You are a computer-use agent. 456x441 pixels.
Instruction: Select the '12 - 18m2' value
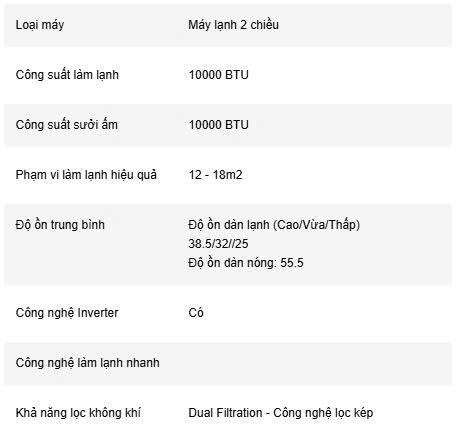point(215,175)
